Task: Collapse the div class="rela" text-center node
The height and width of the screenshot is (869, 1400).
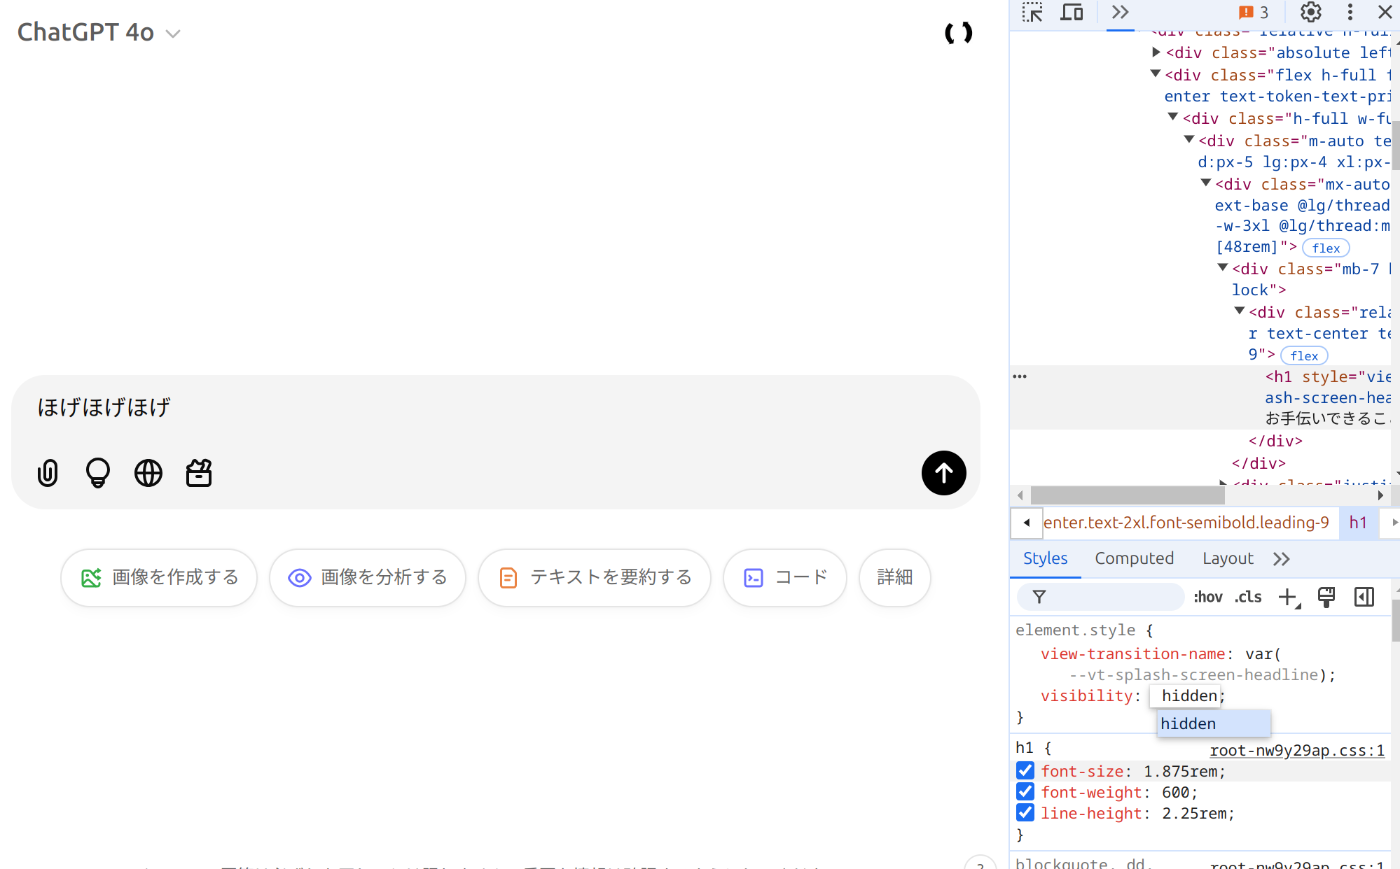Action: click(1239, 311)
